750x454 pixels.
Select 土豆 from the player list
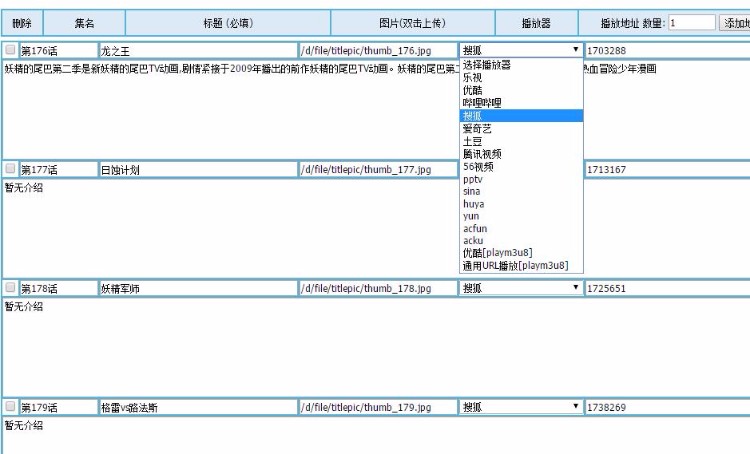[521, 141]
